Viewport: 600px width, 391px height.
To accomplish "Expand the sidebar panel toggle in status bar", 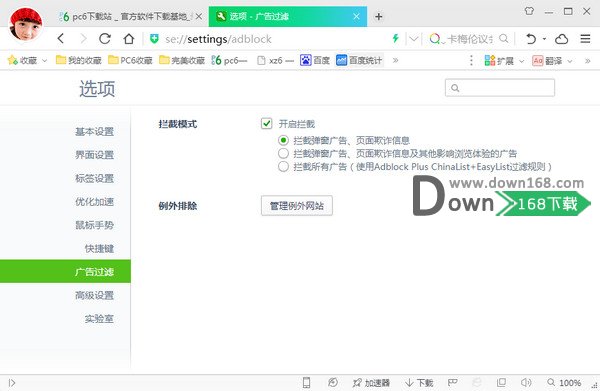I will tap(12, 383).
